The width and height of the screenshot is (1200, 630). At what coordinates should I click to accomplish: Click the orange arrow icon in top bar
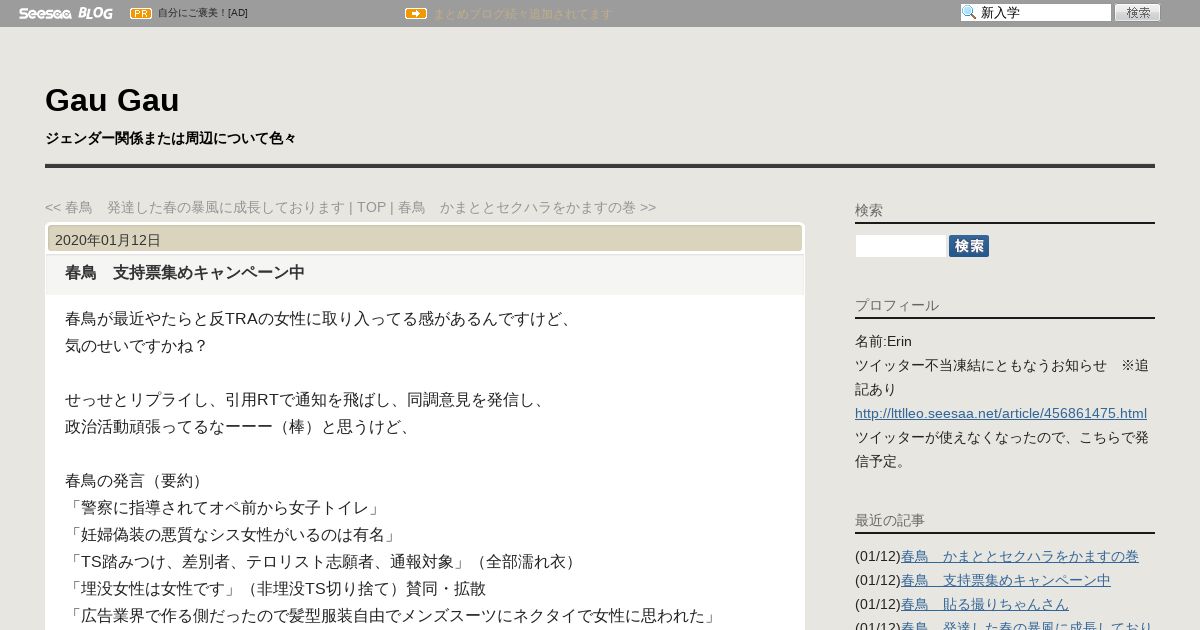click(416, 13)
